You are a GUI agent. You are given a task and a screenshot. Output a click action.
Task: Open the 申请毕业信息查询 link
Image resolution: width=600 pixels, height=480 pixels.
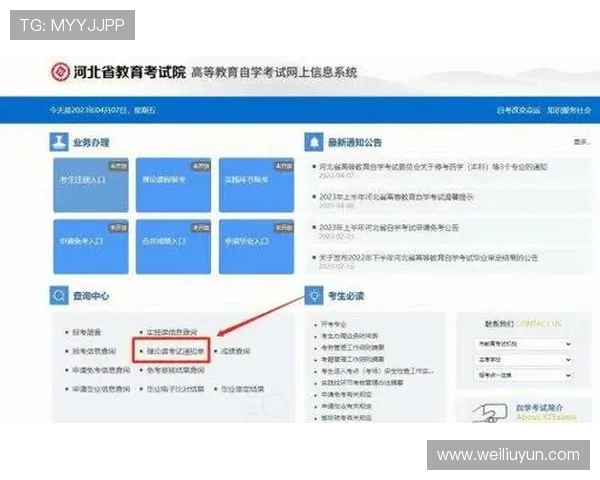[101, 389]
